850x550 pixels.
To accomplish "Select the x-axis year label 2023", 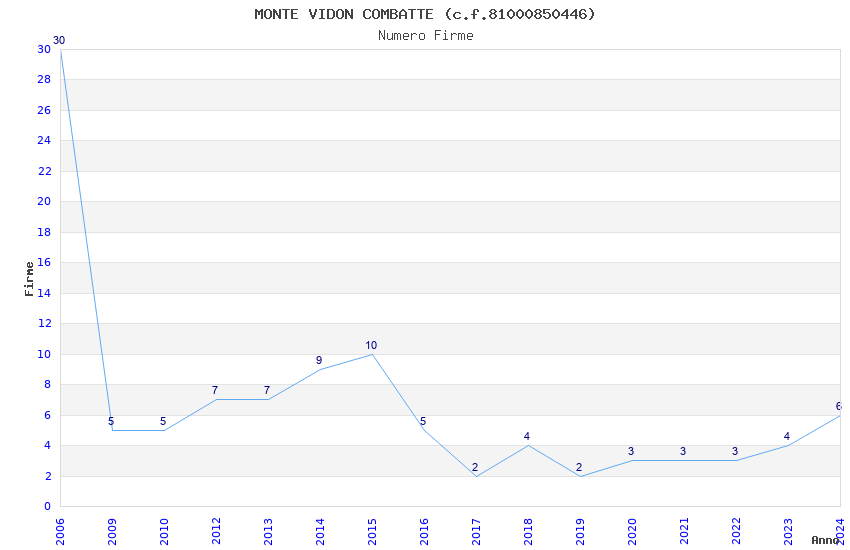I will pos(788,532).
